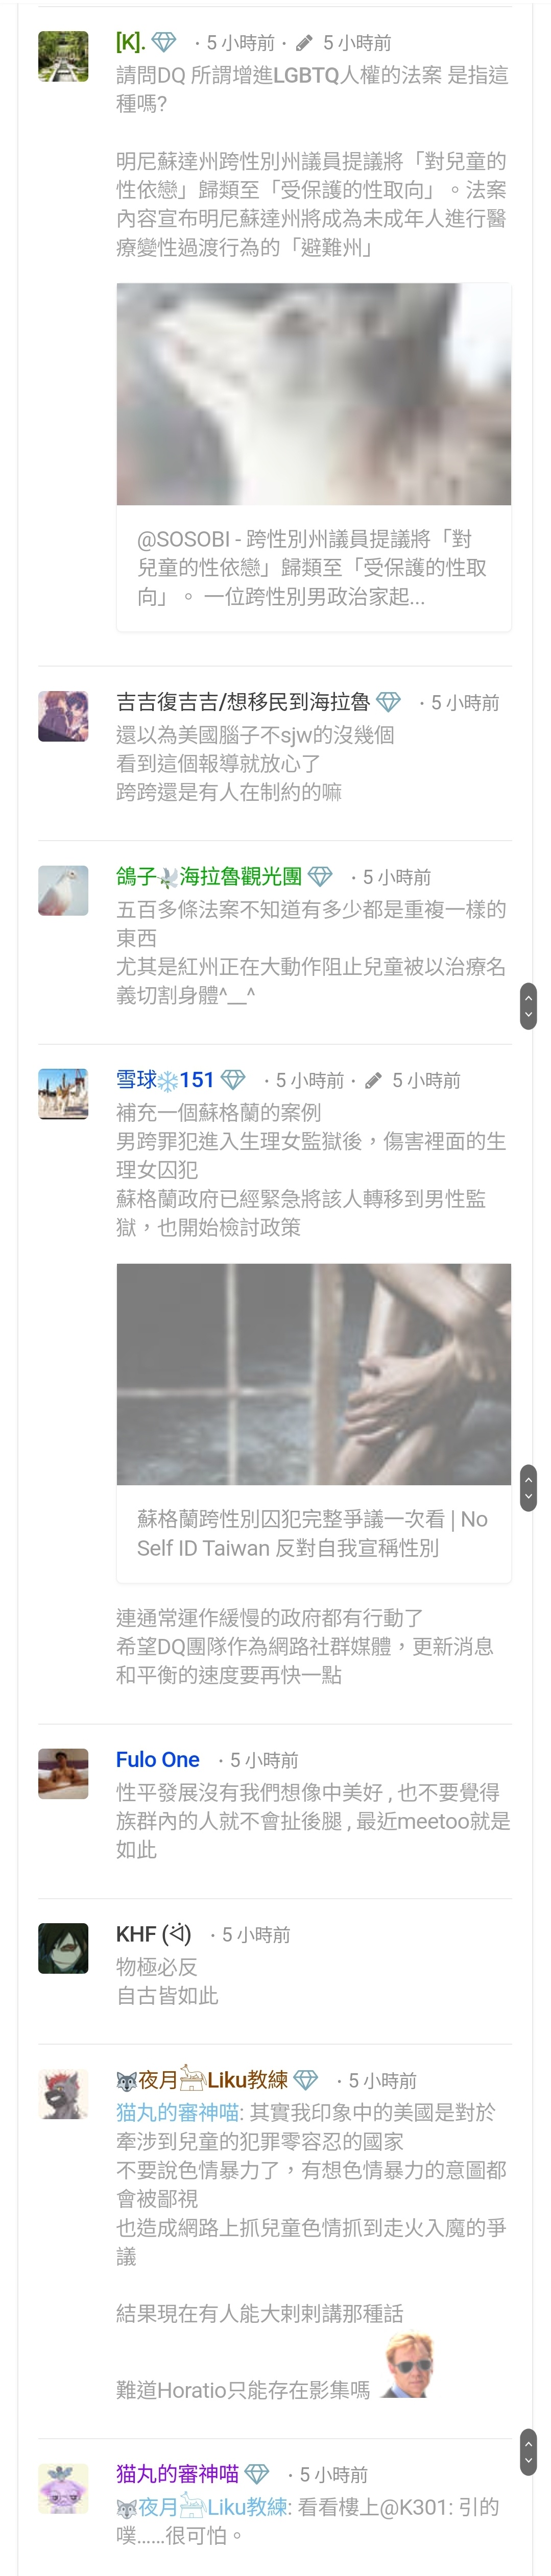The width and height of the screenshot is (551, 2576).
Task: Click the pencil edit icon on [K].'s post
Action: coord(304,43)
